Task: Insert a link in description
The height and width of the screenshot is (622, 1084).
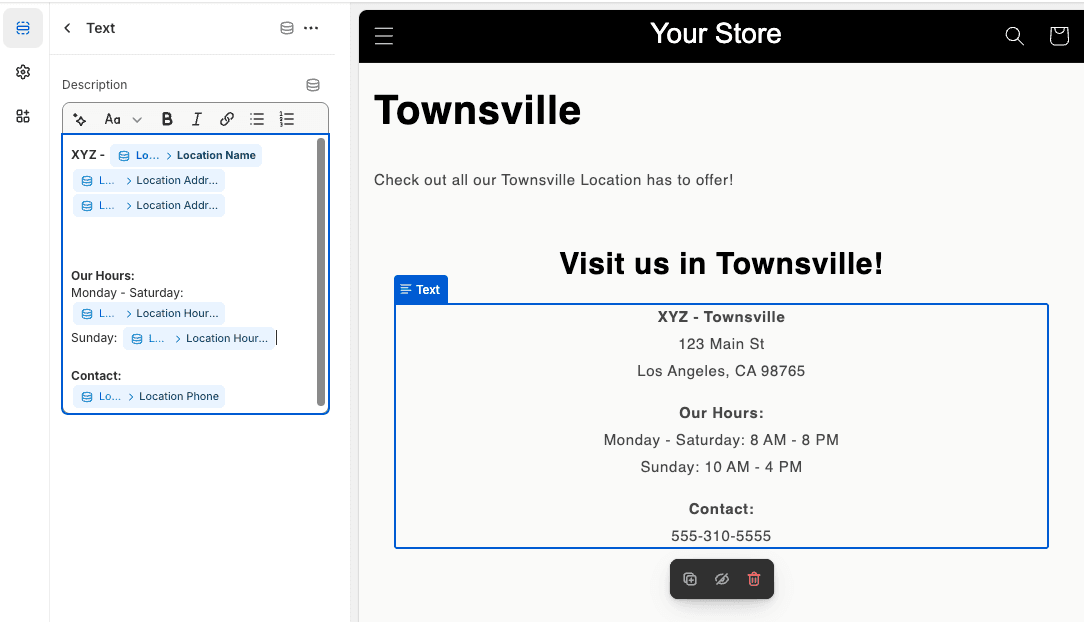Action: pyautogui.click(x=227, y=119)
